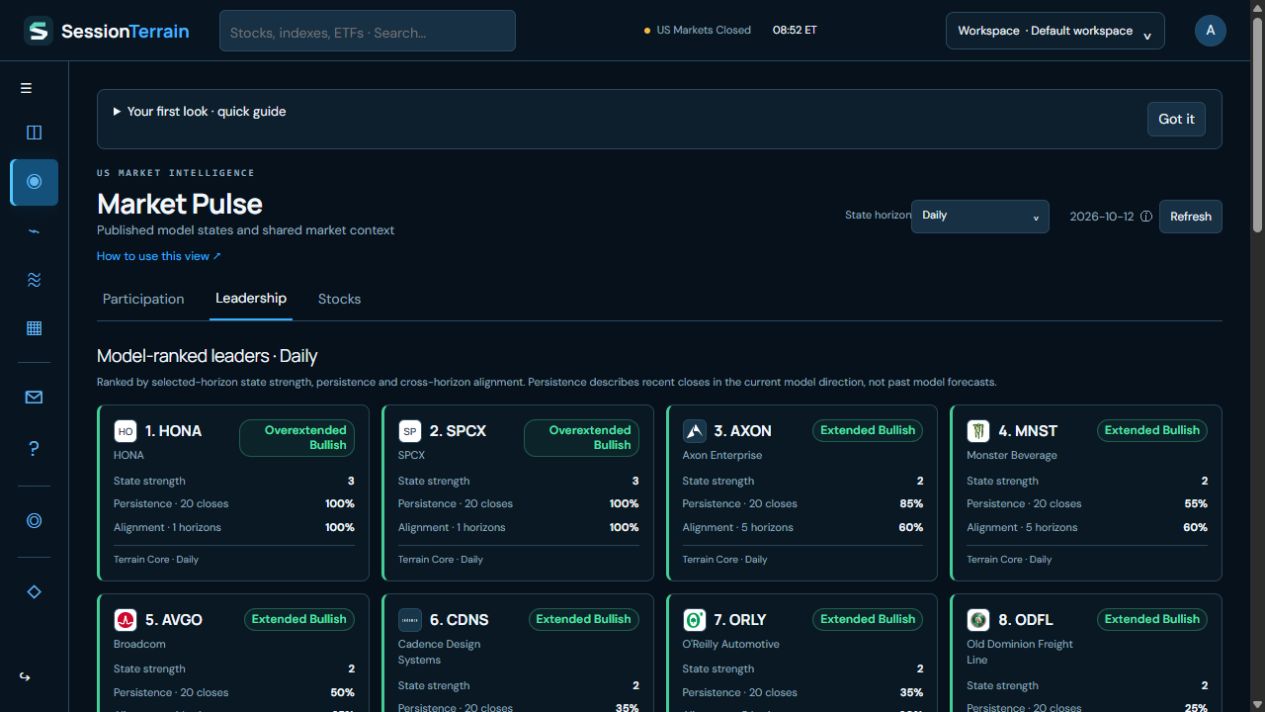This screenshot has height=712, width=1265.
Task: Select the Leadership tab
Action: 251,298
